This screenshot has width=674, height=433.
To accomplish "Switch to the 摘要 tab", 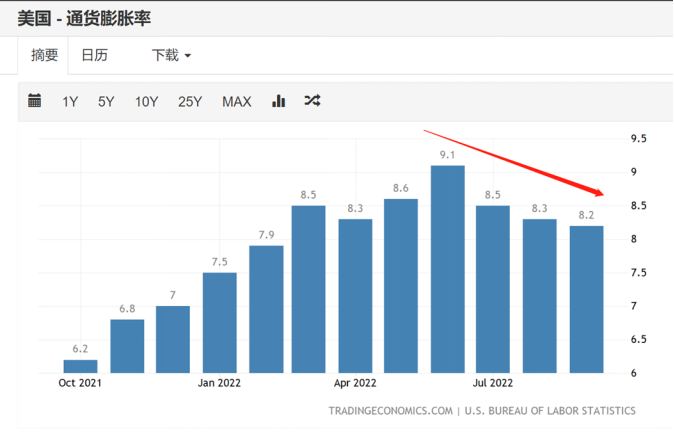I will 43,55.
